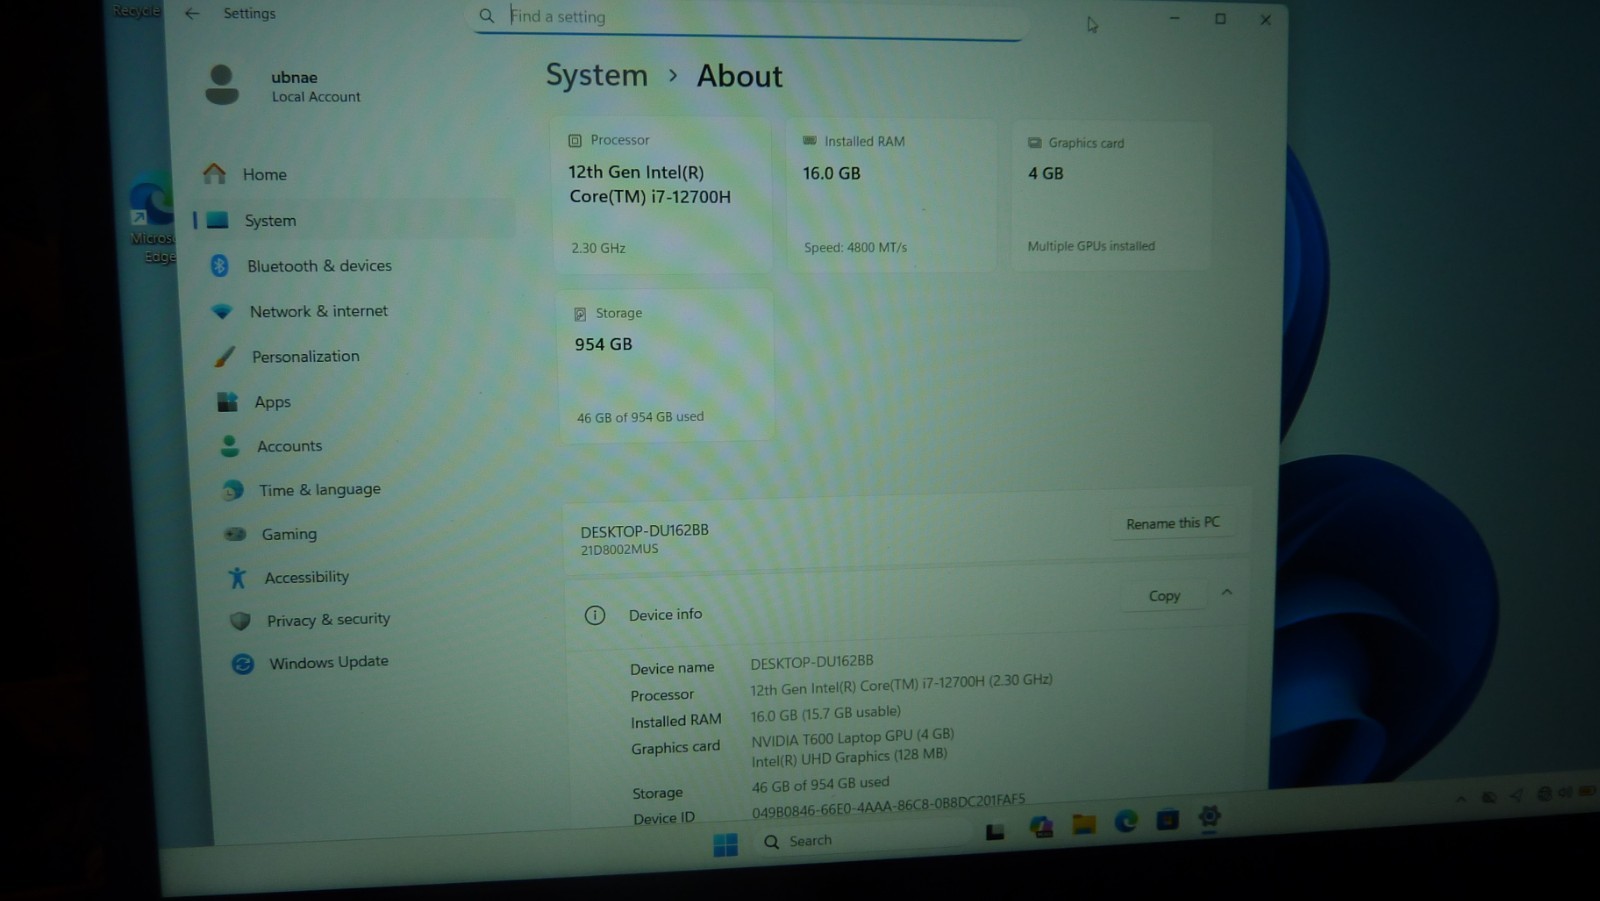Viewport: 1600px width, 901px height.
Task: Open the Graphics card info card
Action: (1111, 196)
